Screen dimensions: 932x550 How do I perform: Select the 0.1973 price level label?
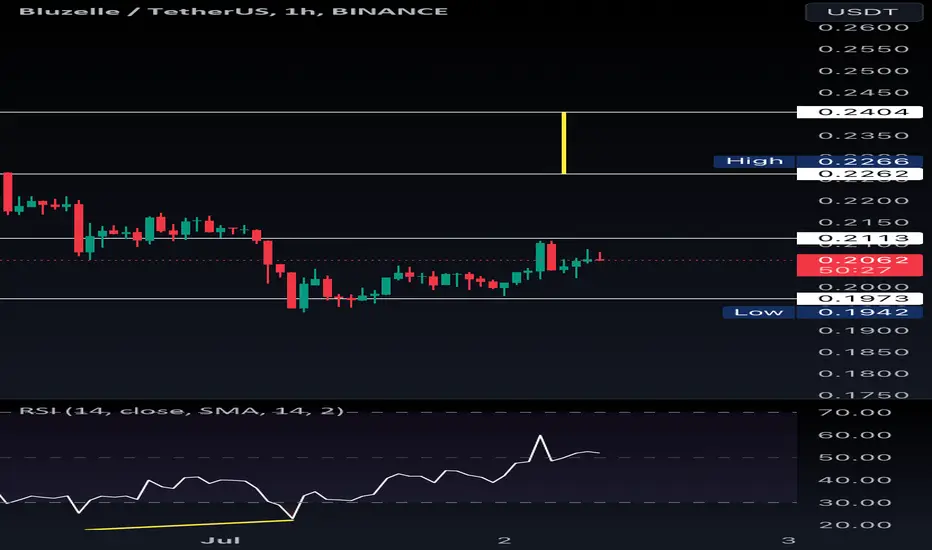pyautogui.click(x=859, y=298)
